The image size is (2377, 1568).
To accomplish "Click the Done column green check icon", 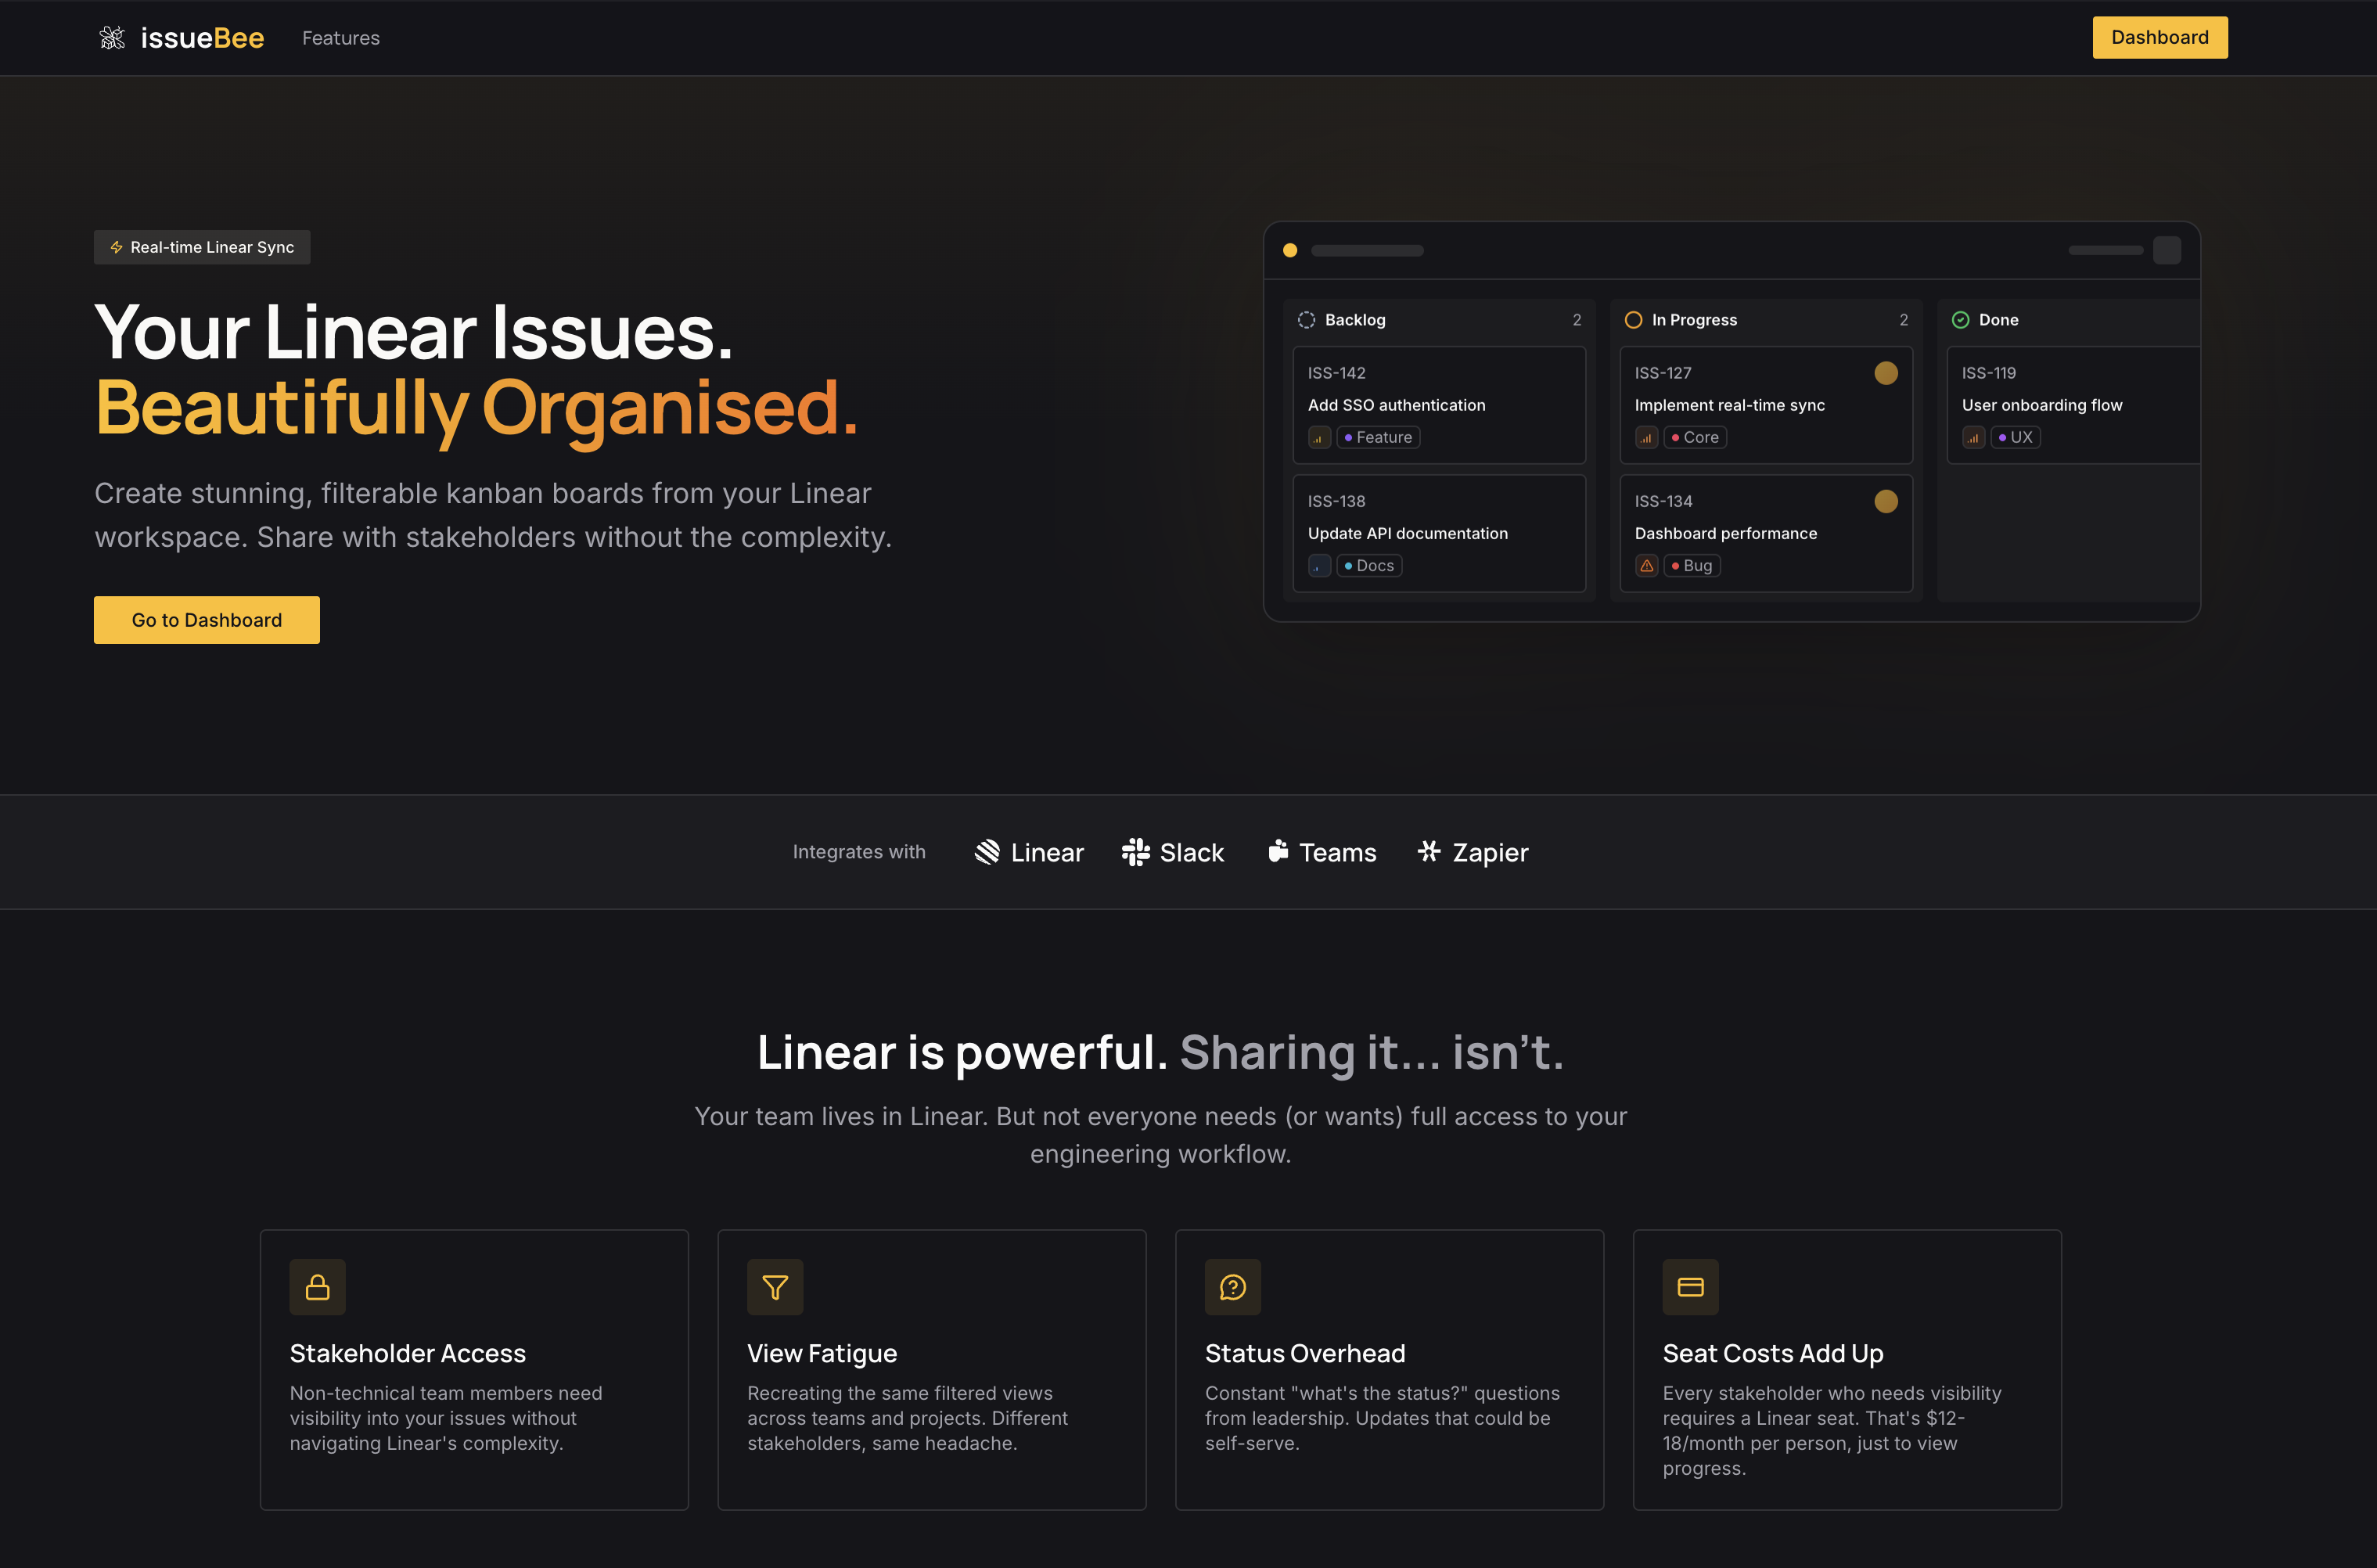I will (1960, 320).
